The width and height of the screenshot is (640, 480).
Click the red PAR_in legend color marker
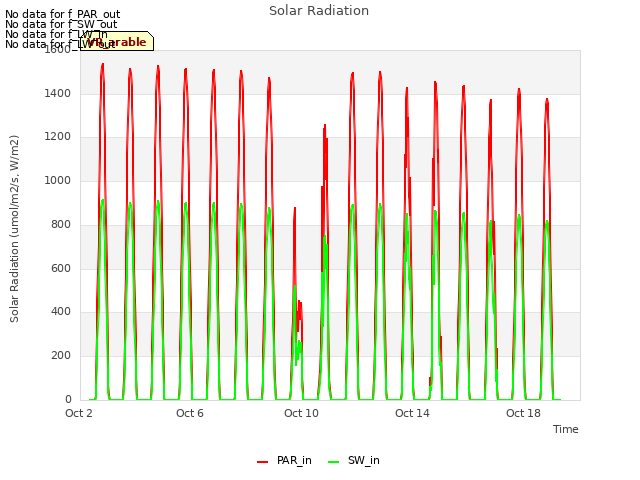pyautogui.click(x=262, y=462)
